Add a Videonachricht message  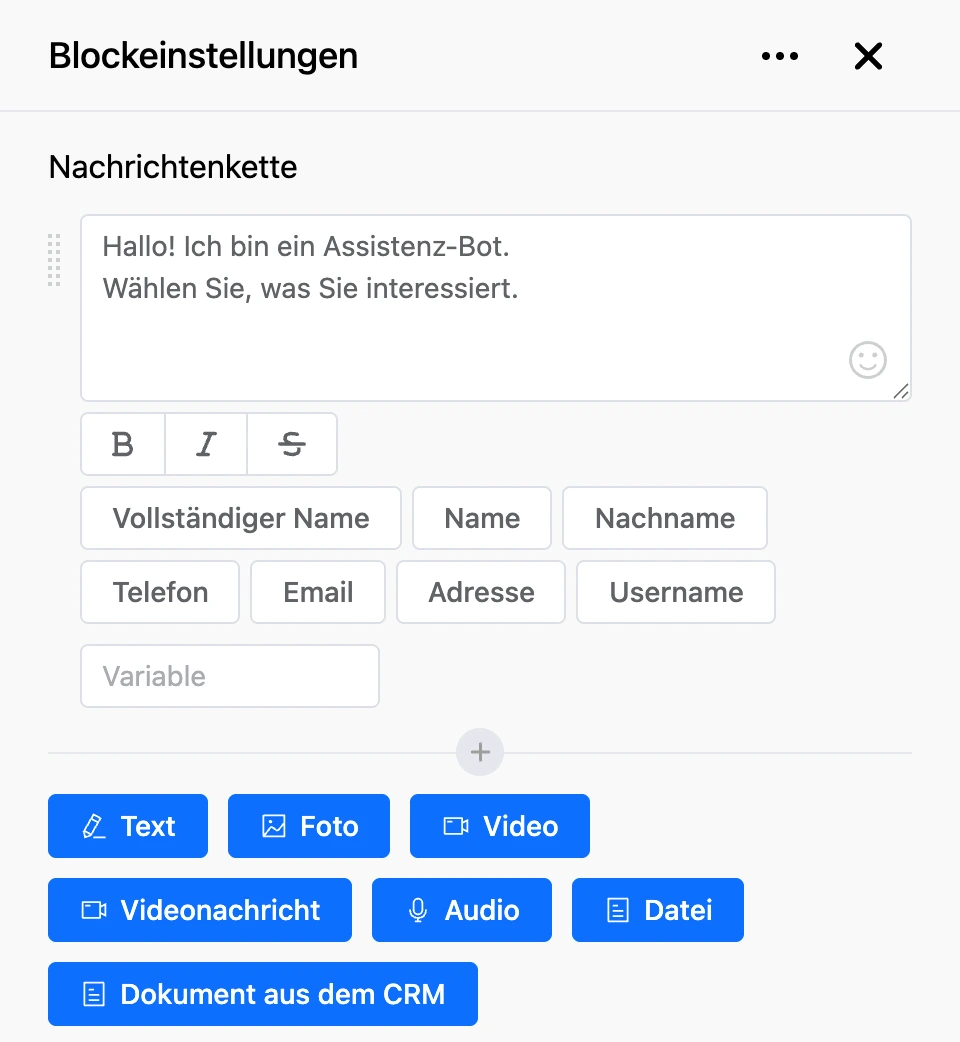point(200,910)
